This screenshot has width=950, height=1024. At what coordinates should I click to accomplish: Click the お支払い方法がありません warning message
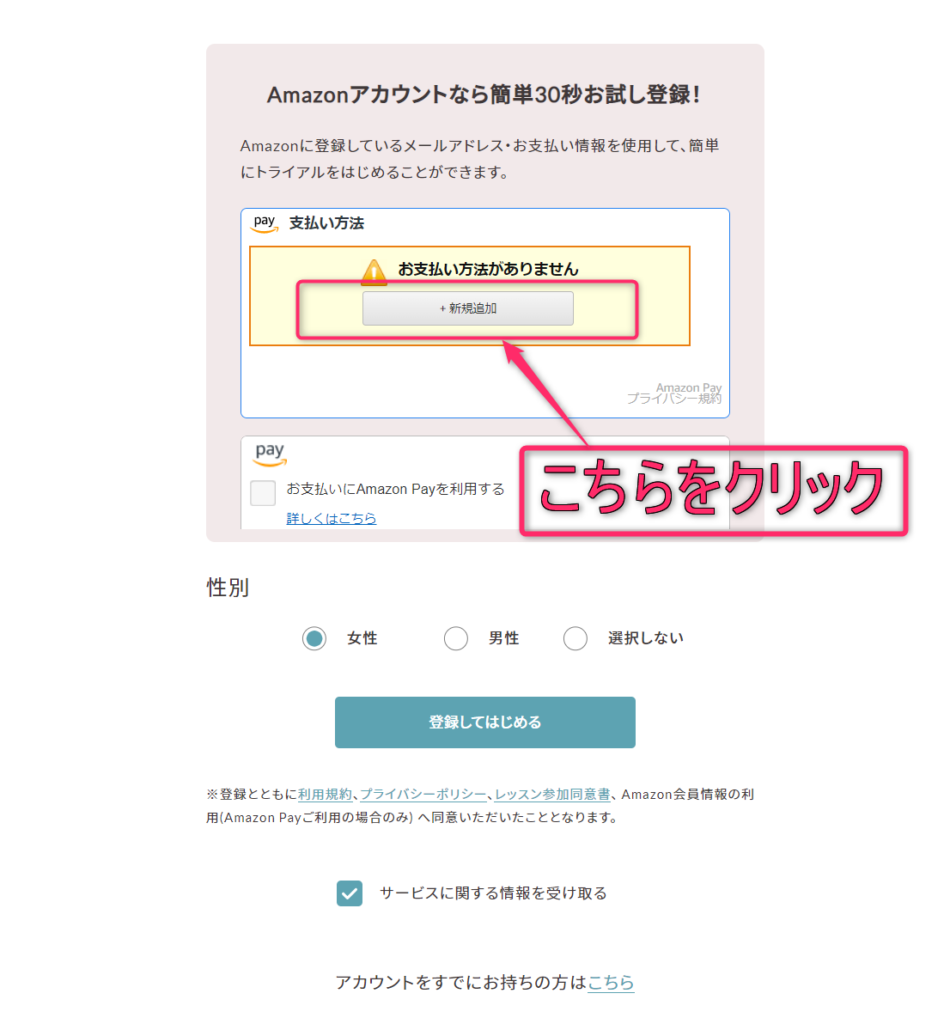pos(488,269)
